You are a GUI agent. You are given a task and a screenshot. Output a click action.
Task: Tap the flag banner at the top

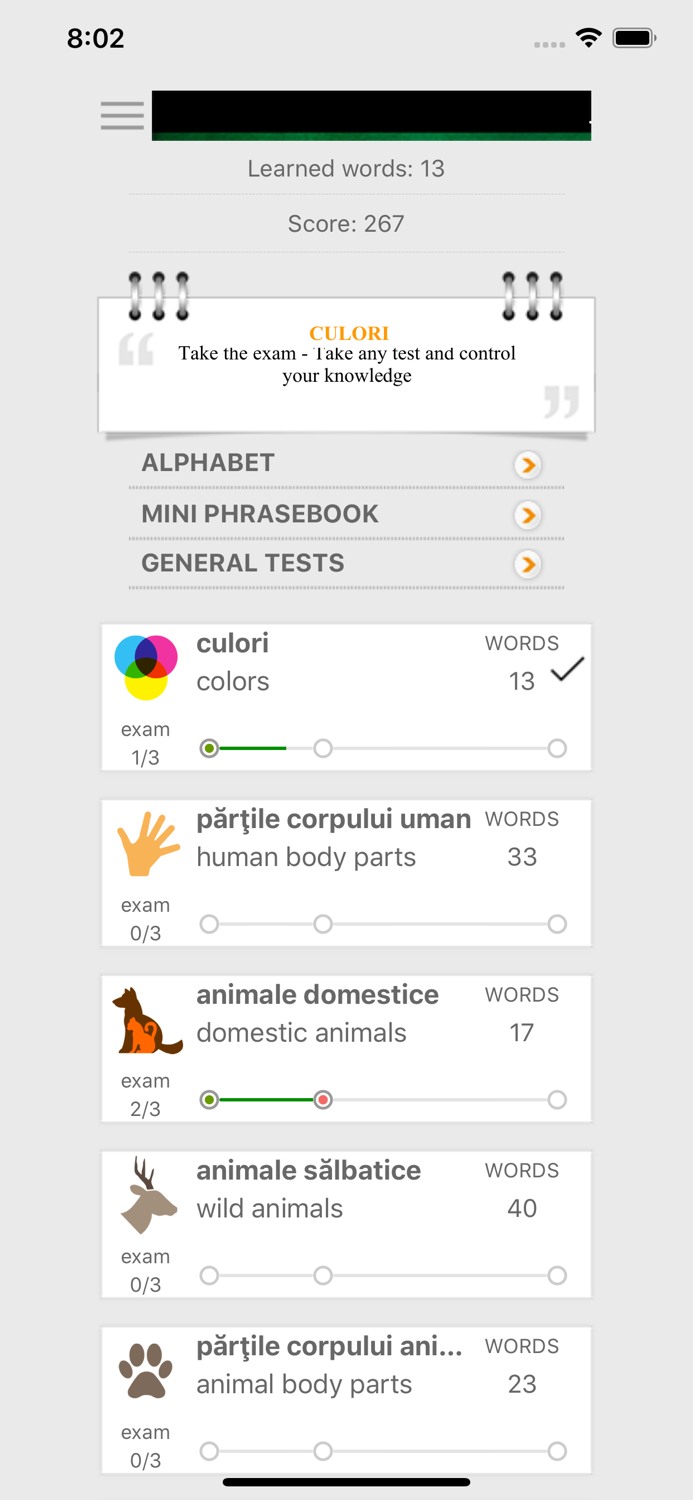pos(372,115)
